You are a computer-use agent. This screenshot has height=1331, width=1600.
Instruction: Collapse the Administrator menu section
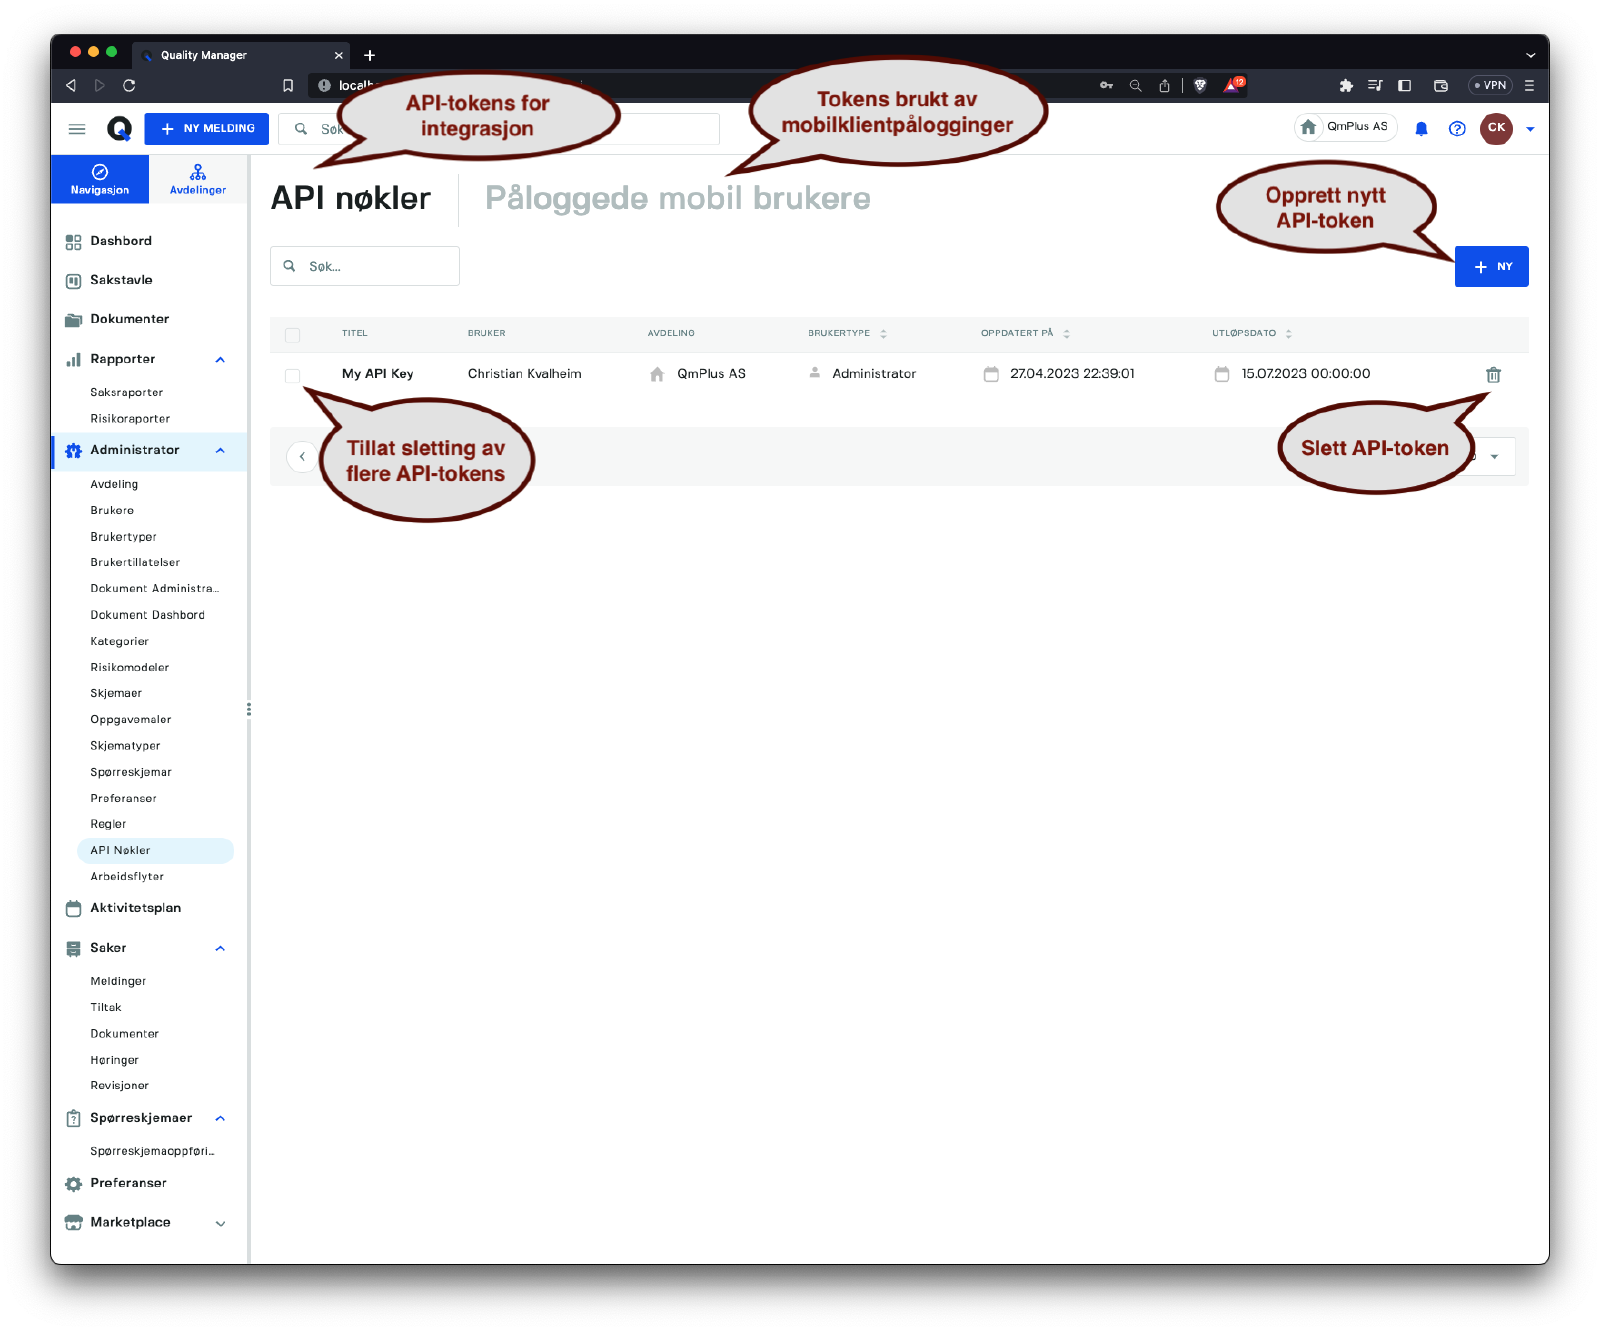tap(220, 451)
